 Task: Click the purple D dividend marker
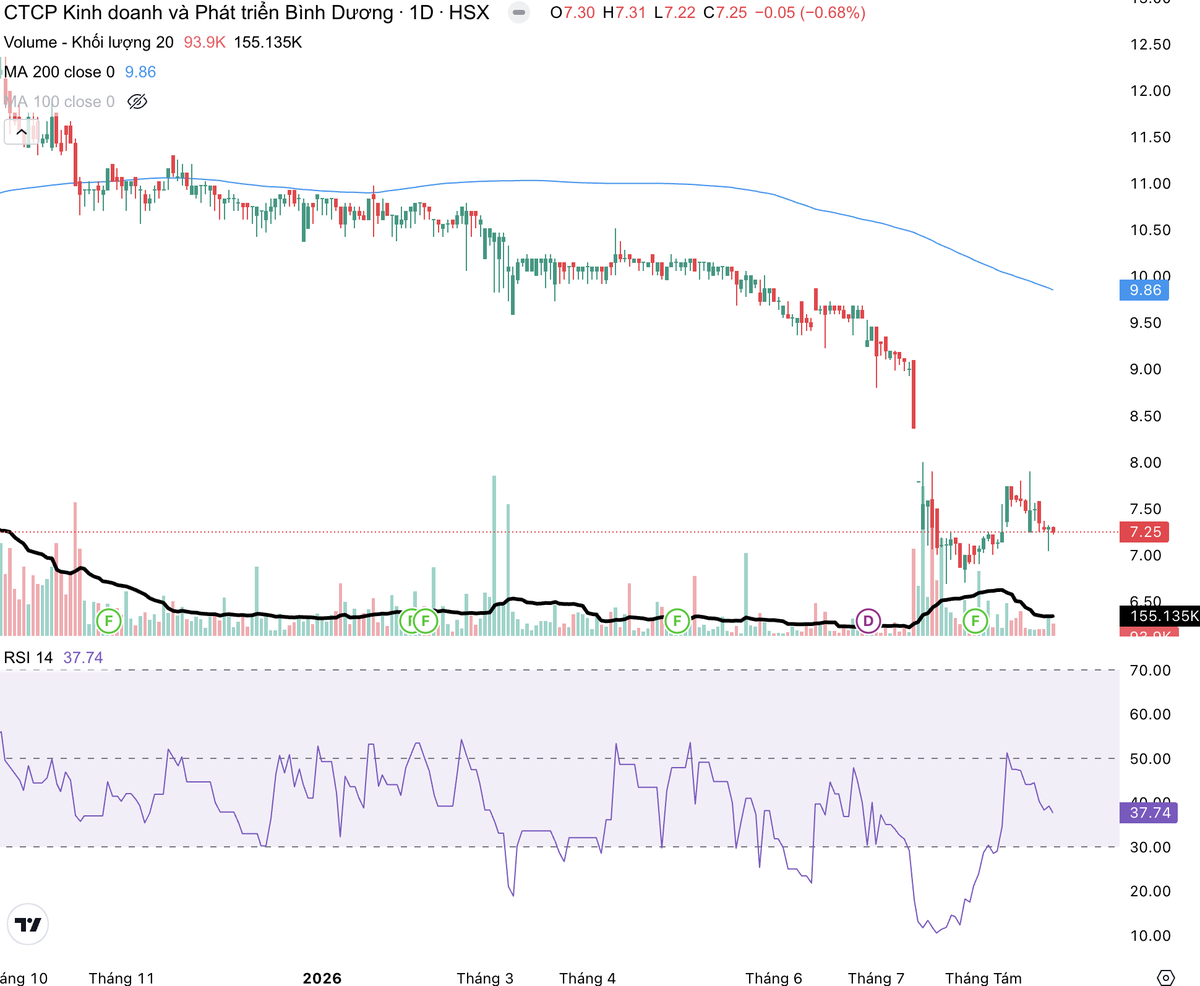pyautogui.click(x=868, y=621)
